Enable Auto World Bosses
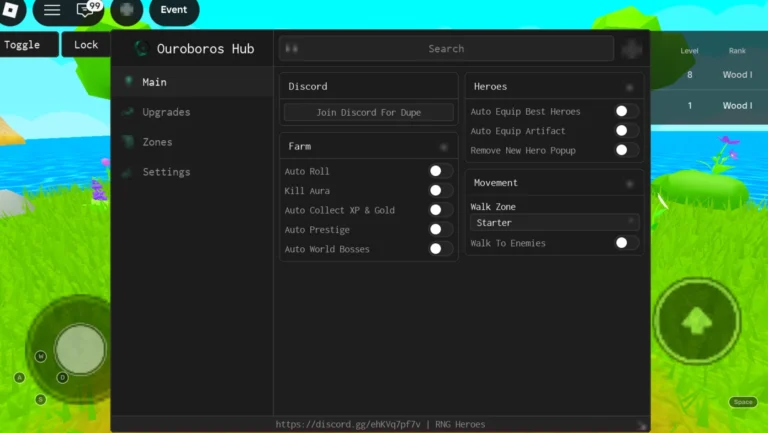Image resolution: width=768 pixels, height=433 pixels. click(439, 249)
